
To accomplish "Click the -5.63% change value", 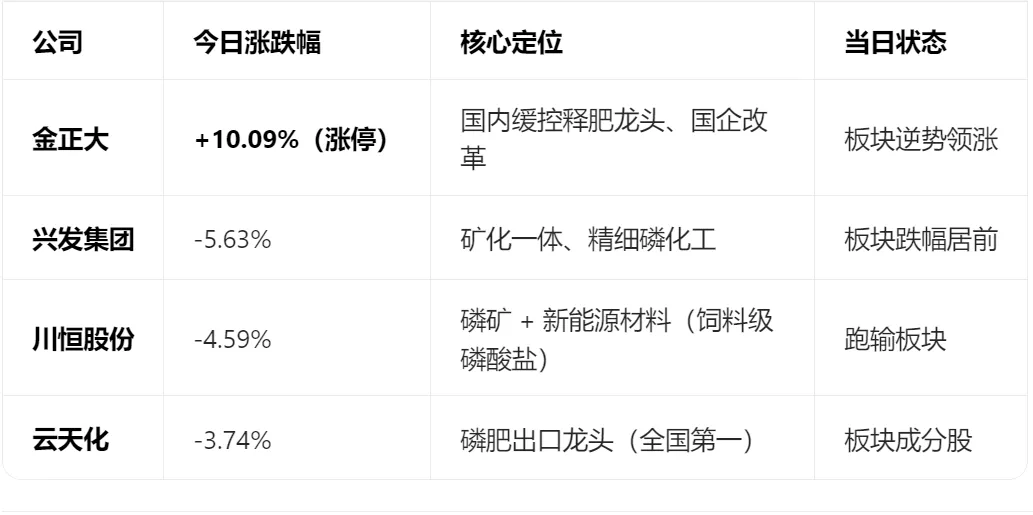I will click(233, 240).
